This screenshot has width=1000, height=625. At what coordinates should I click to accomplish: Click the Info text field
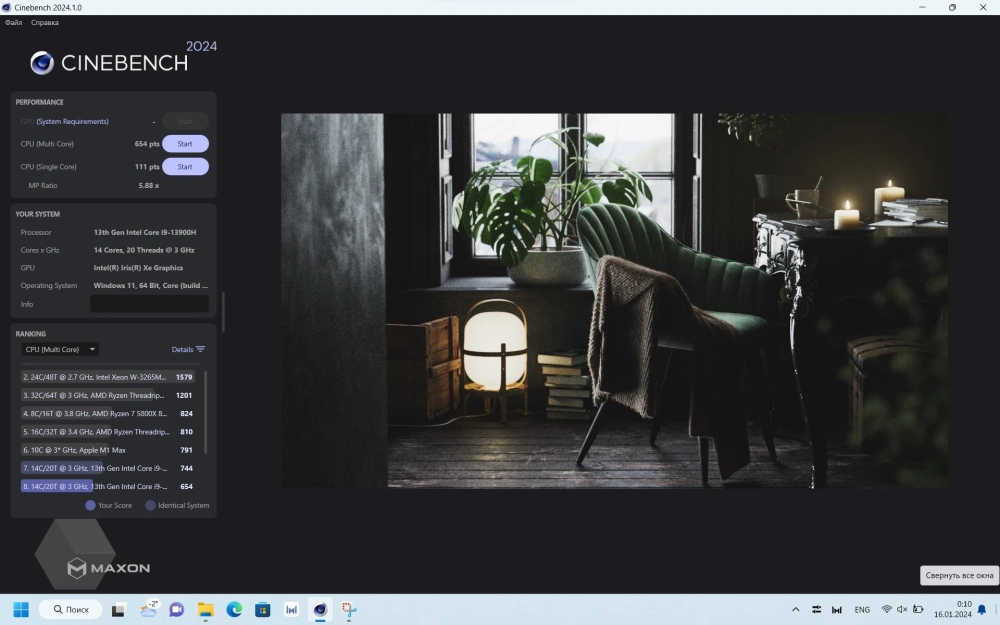pyautogui.click(x=149, y=304)
